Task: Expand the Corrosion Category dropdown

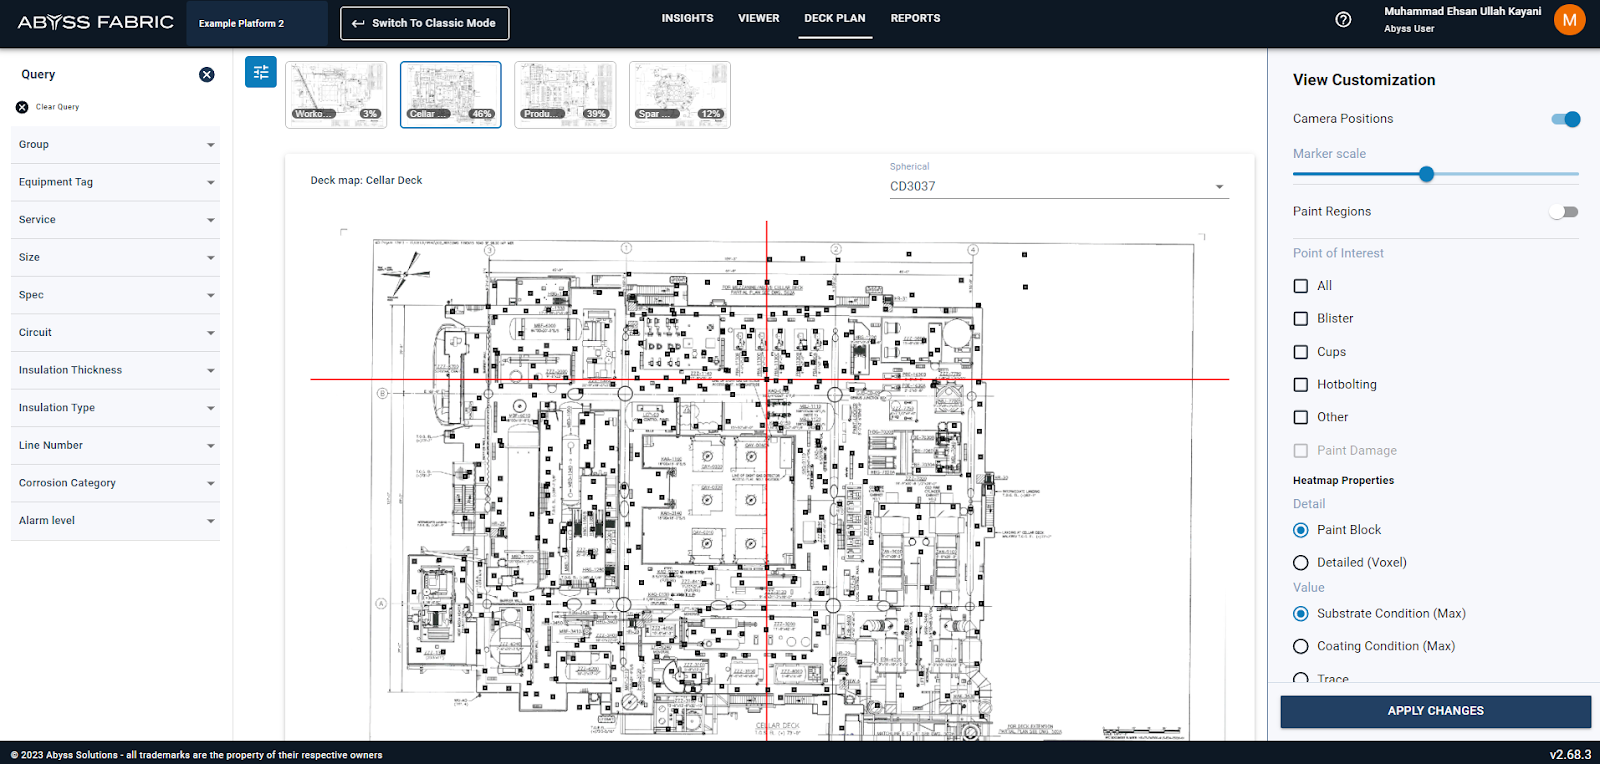Action: 115,483
